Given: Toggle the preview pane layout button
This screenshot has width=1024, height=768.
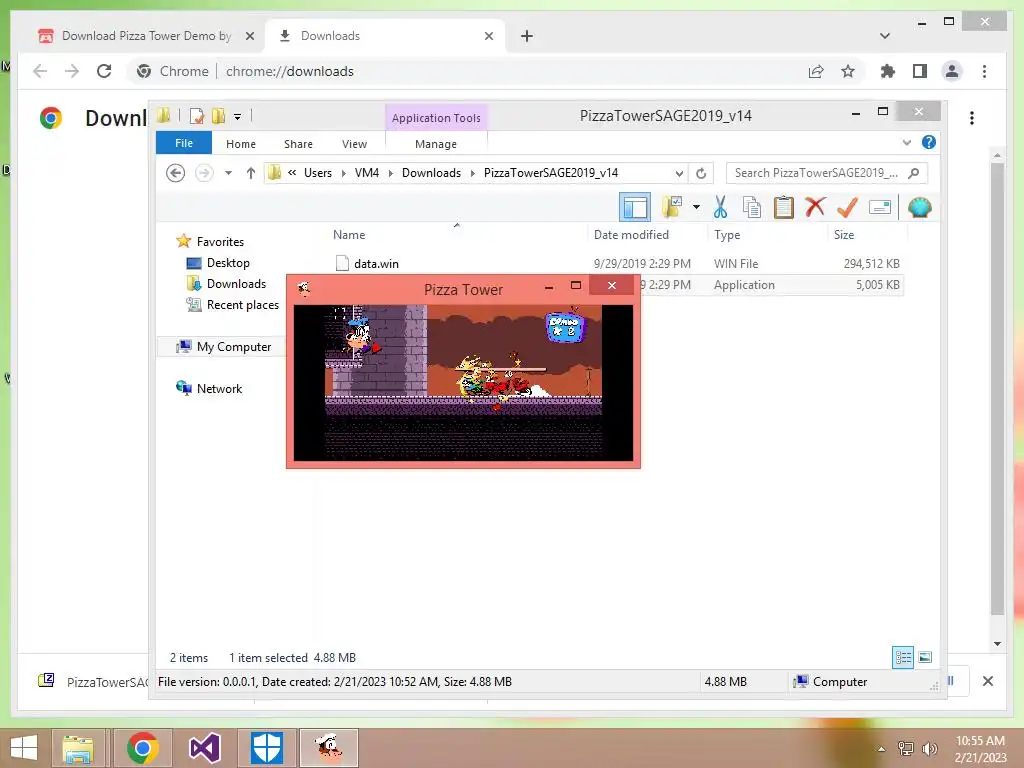Looking at the screenshot, I should (x=635, y=208).
